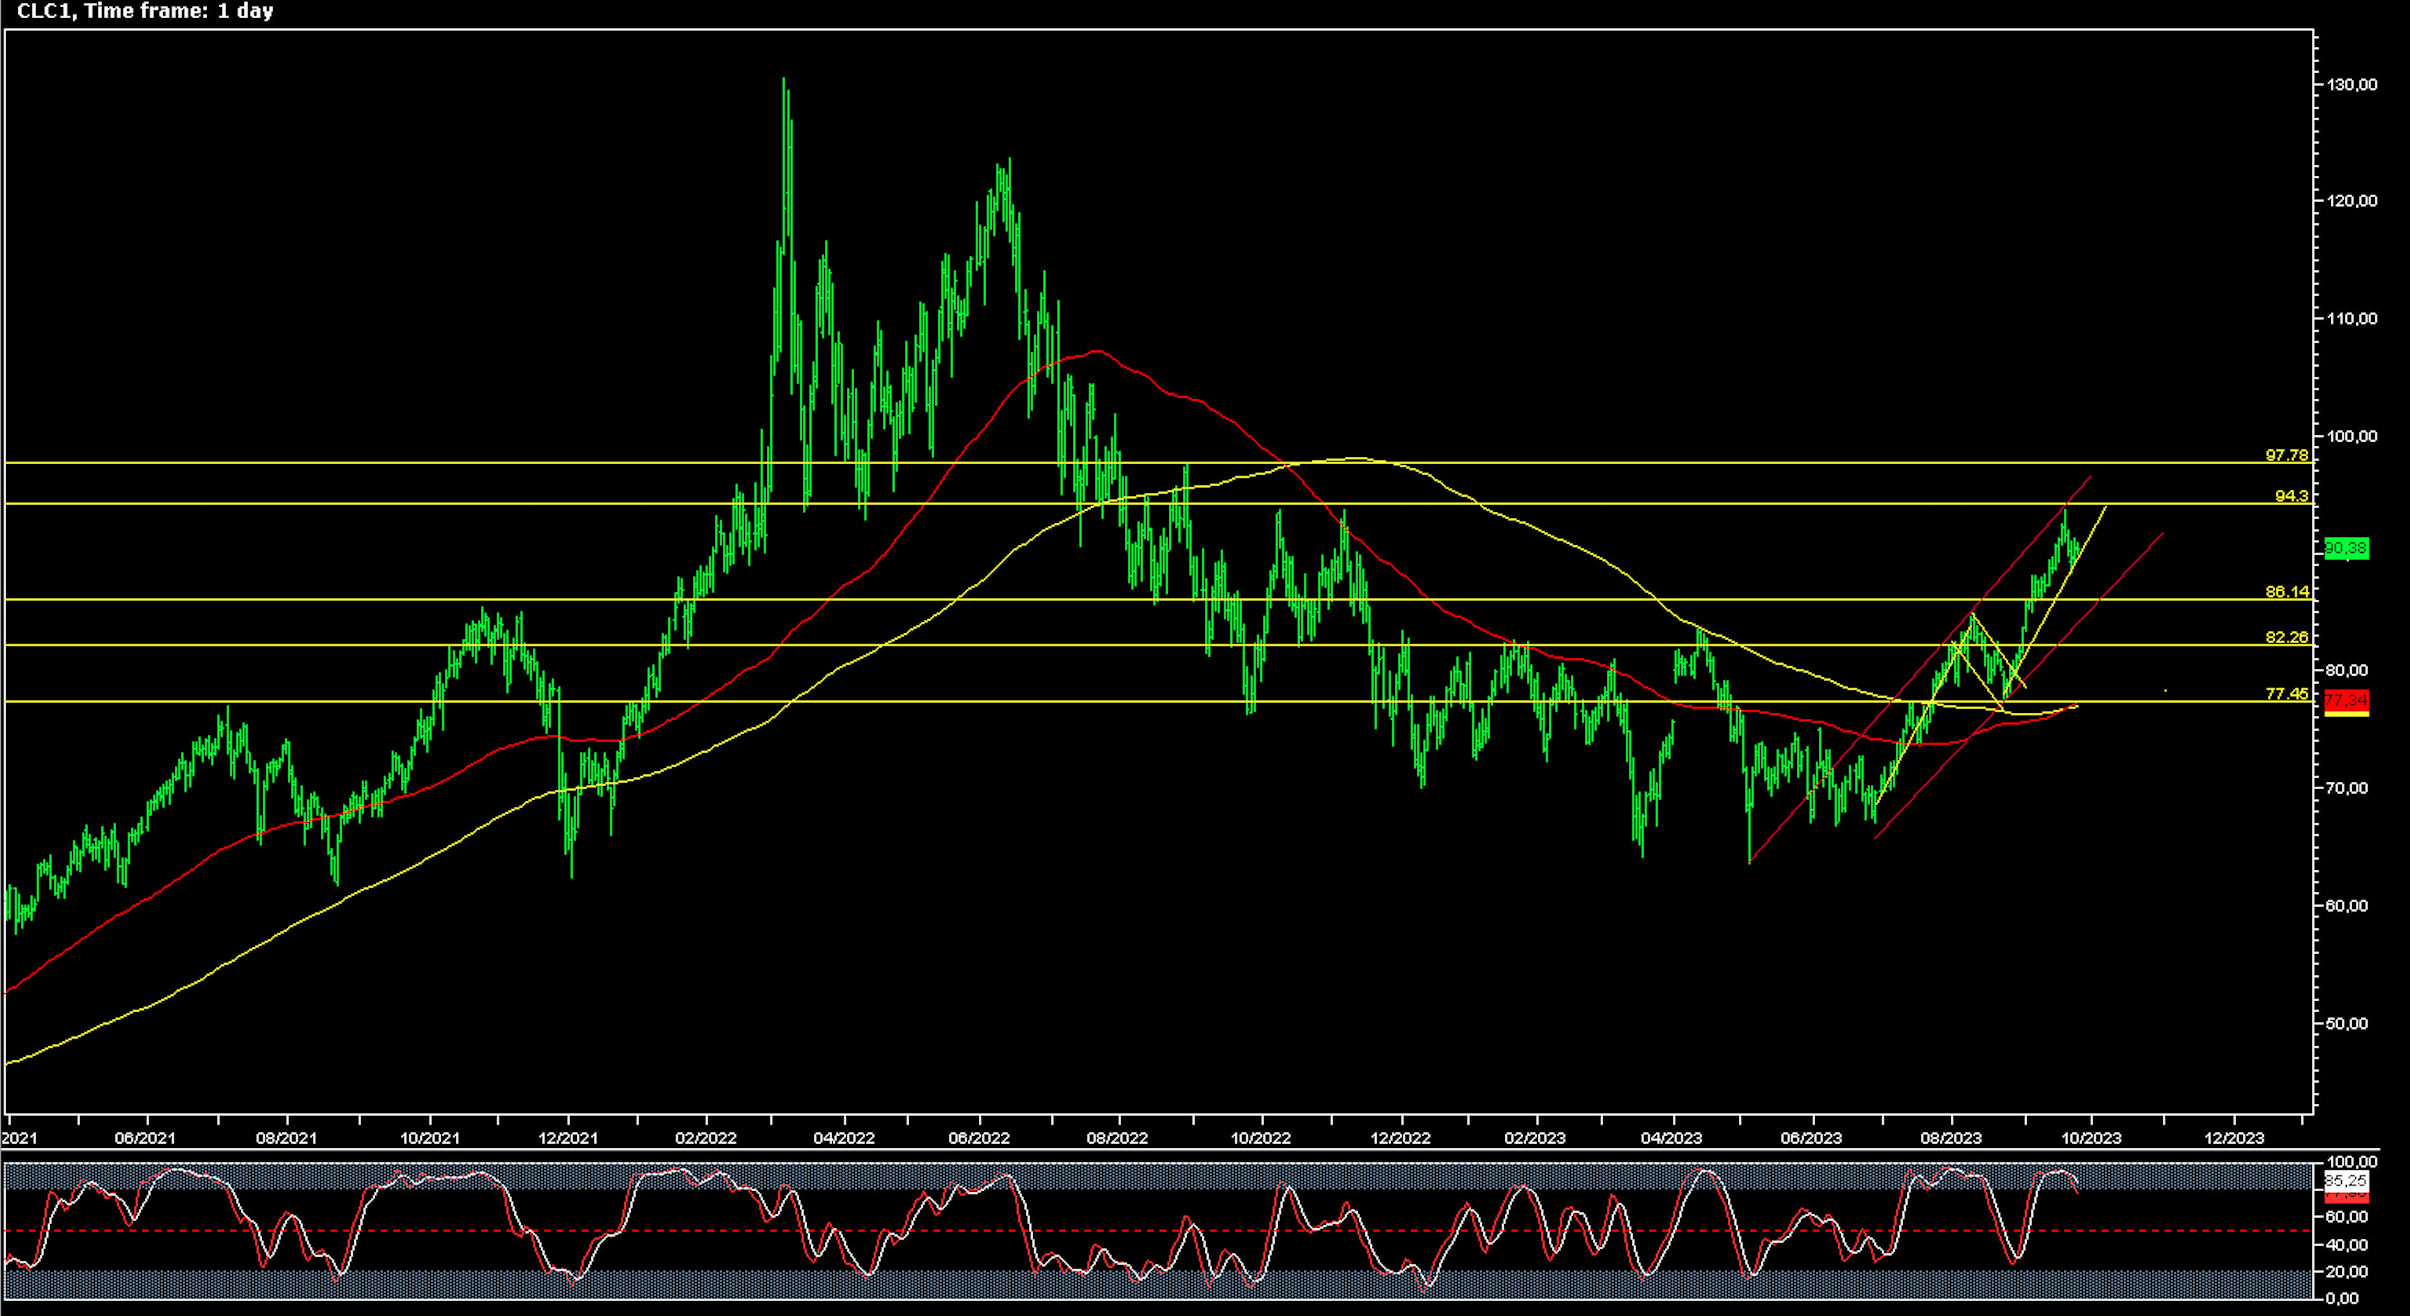Click the 08/2023 date axis label
The height and width of the screenshot is (1316, 2410).
click(x=1951, y=1138)
